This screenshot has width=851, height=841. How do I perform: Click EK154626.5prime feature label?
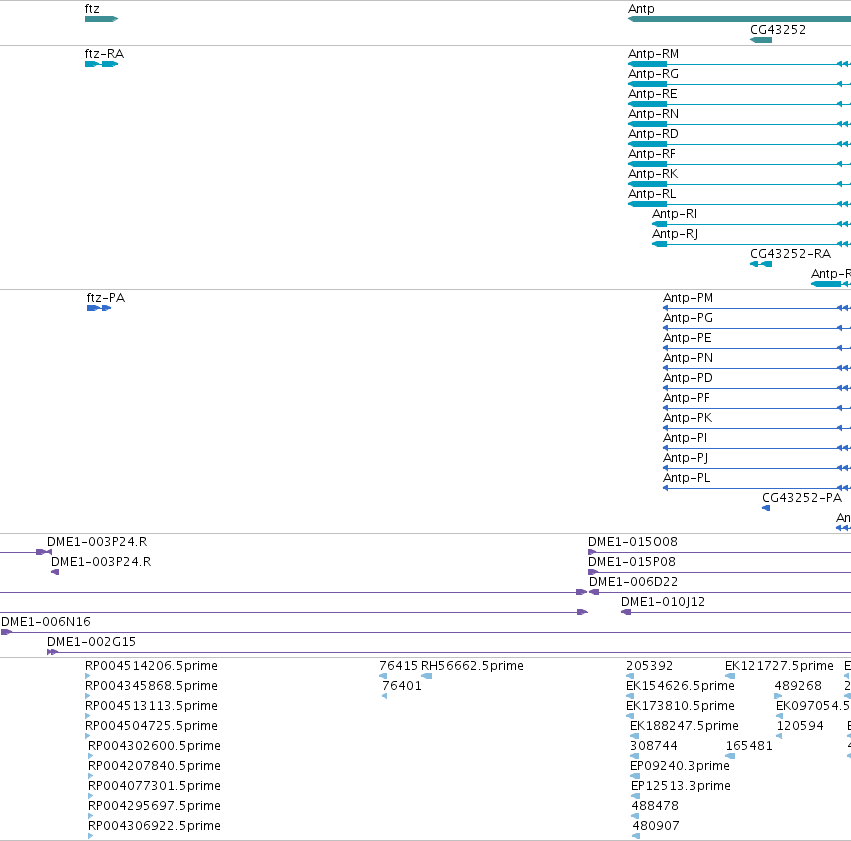point(681,686)
